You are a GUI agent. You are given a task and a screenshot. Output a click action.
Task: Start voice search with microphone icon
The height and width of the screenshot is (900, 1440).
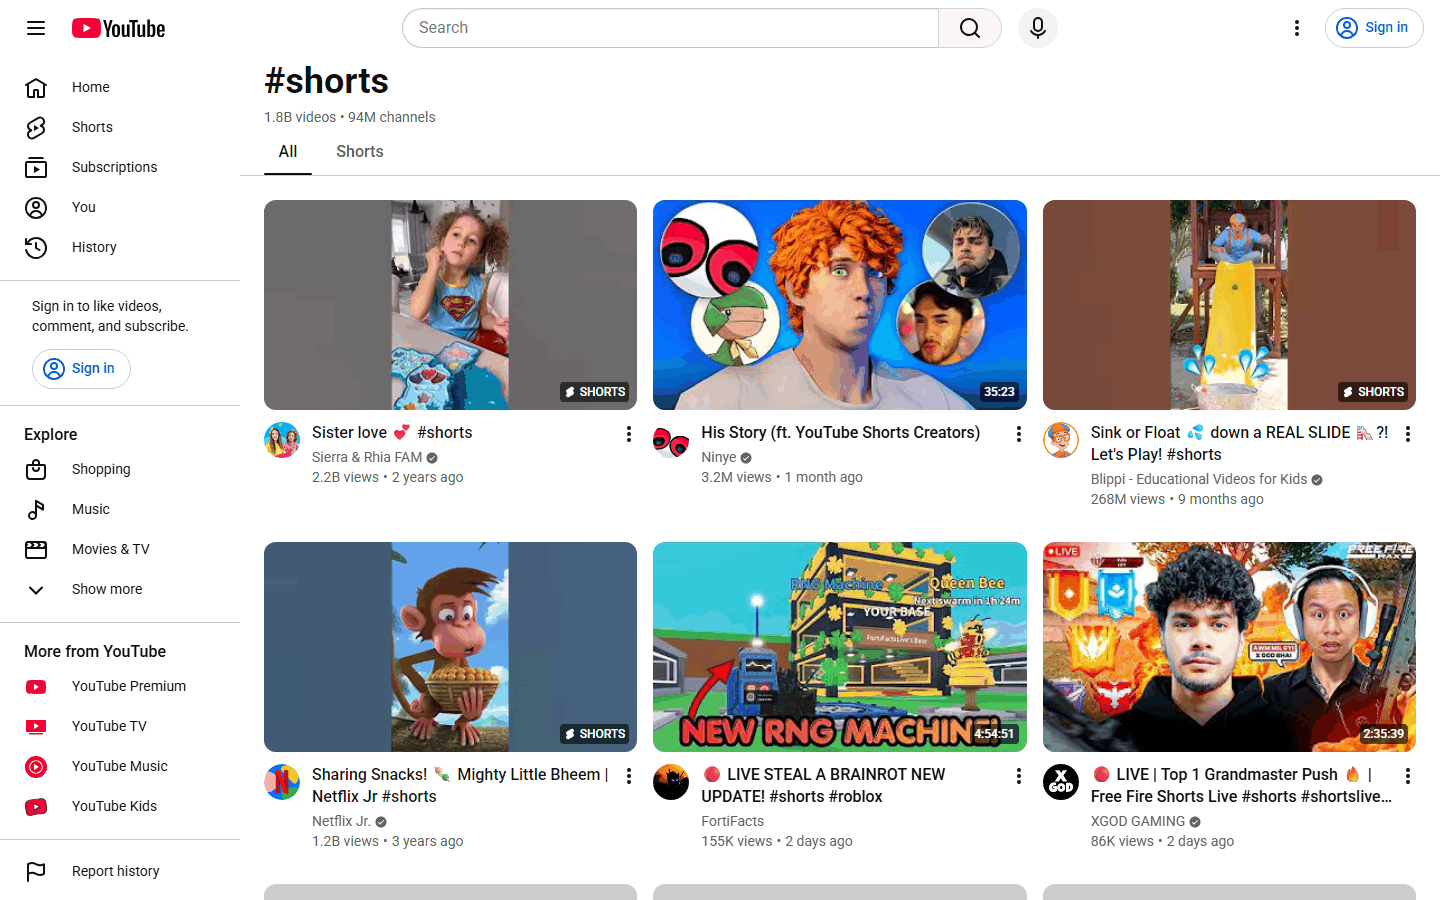pyautogui.click(x=1038, y=28)
